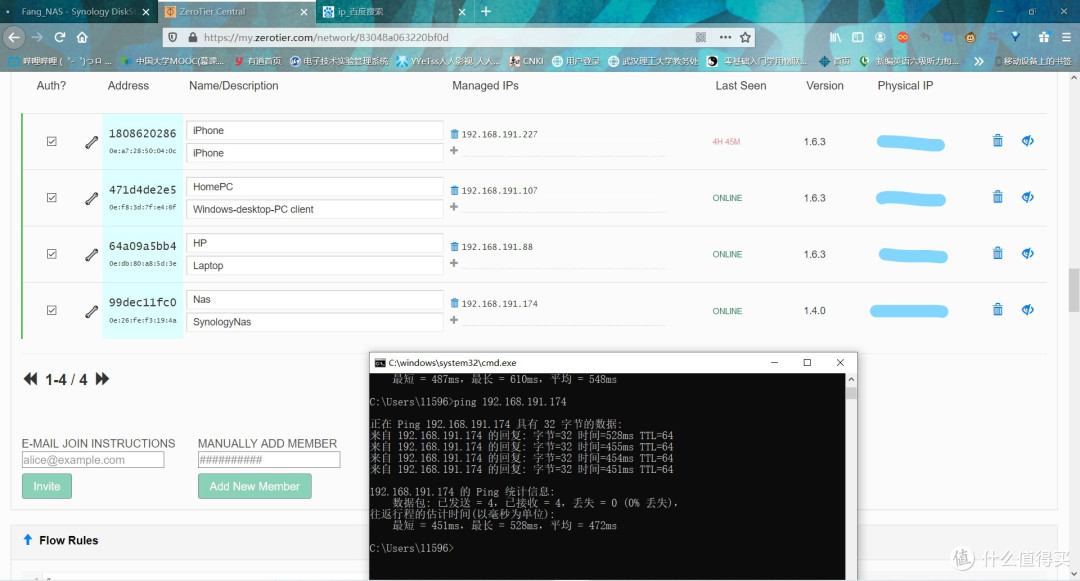Add managed IP plus for Nas row
This screenshot has width=1080, height=581.
tap(454, 319)
